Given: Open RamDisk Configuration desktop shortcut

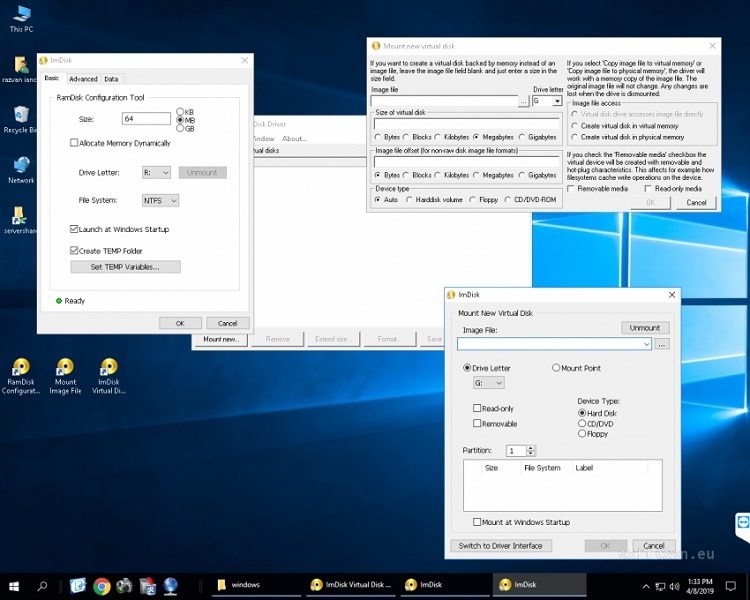Looking at the screenshot, I should [x=21, y=377].
